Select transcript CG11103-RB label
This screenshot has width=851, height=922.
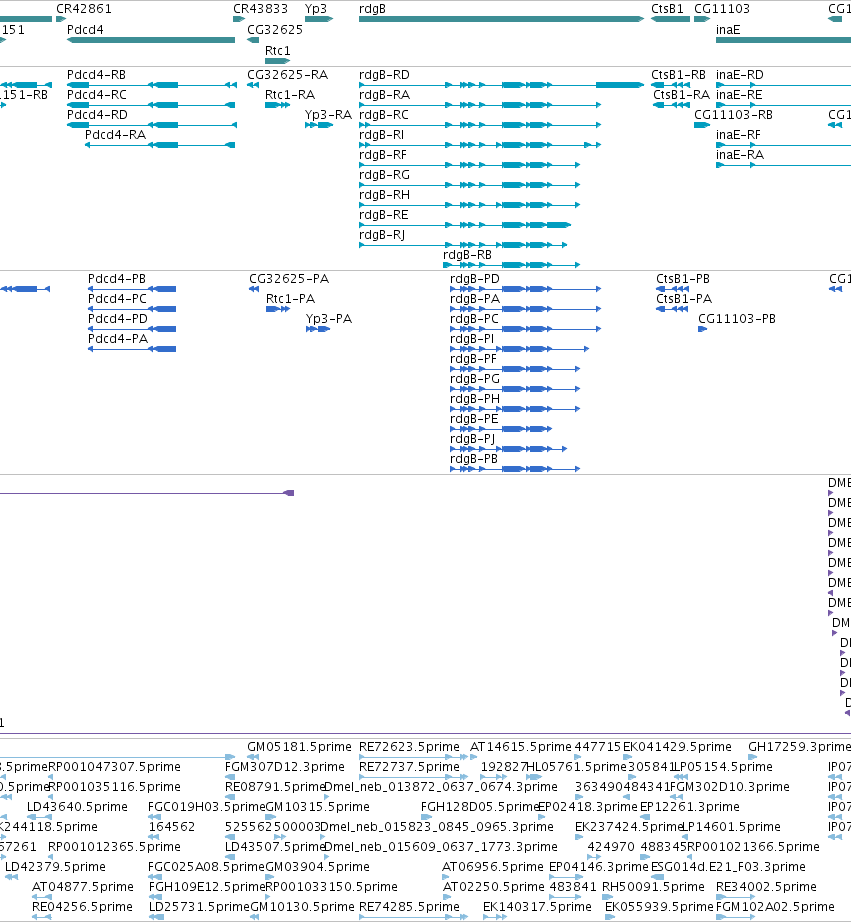[x=733, y=115]
